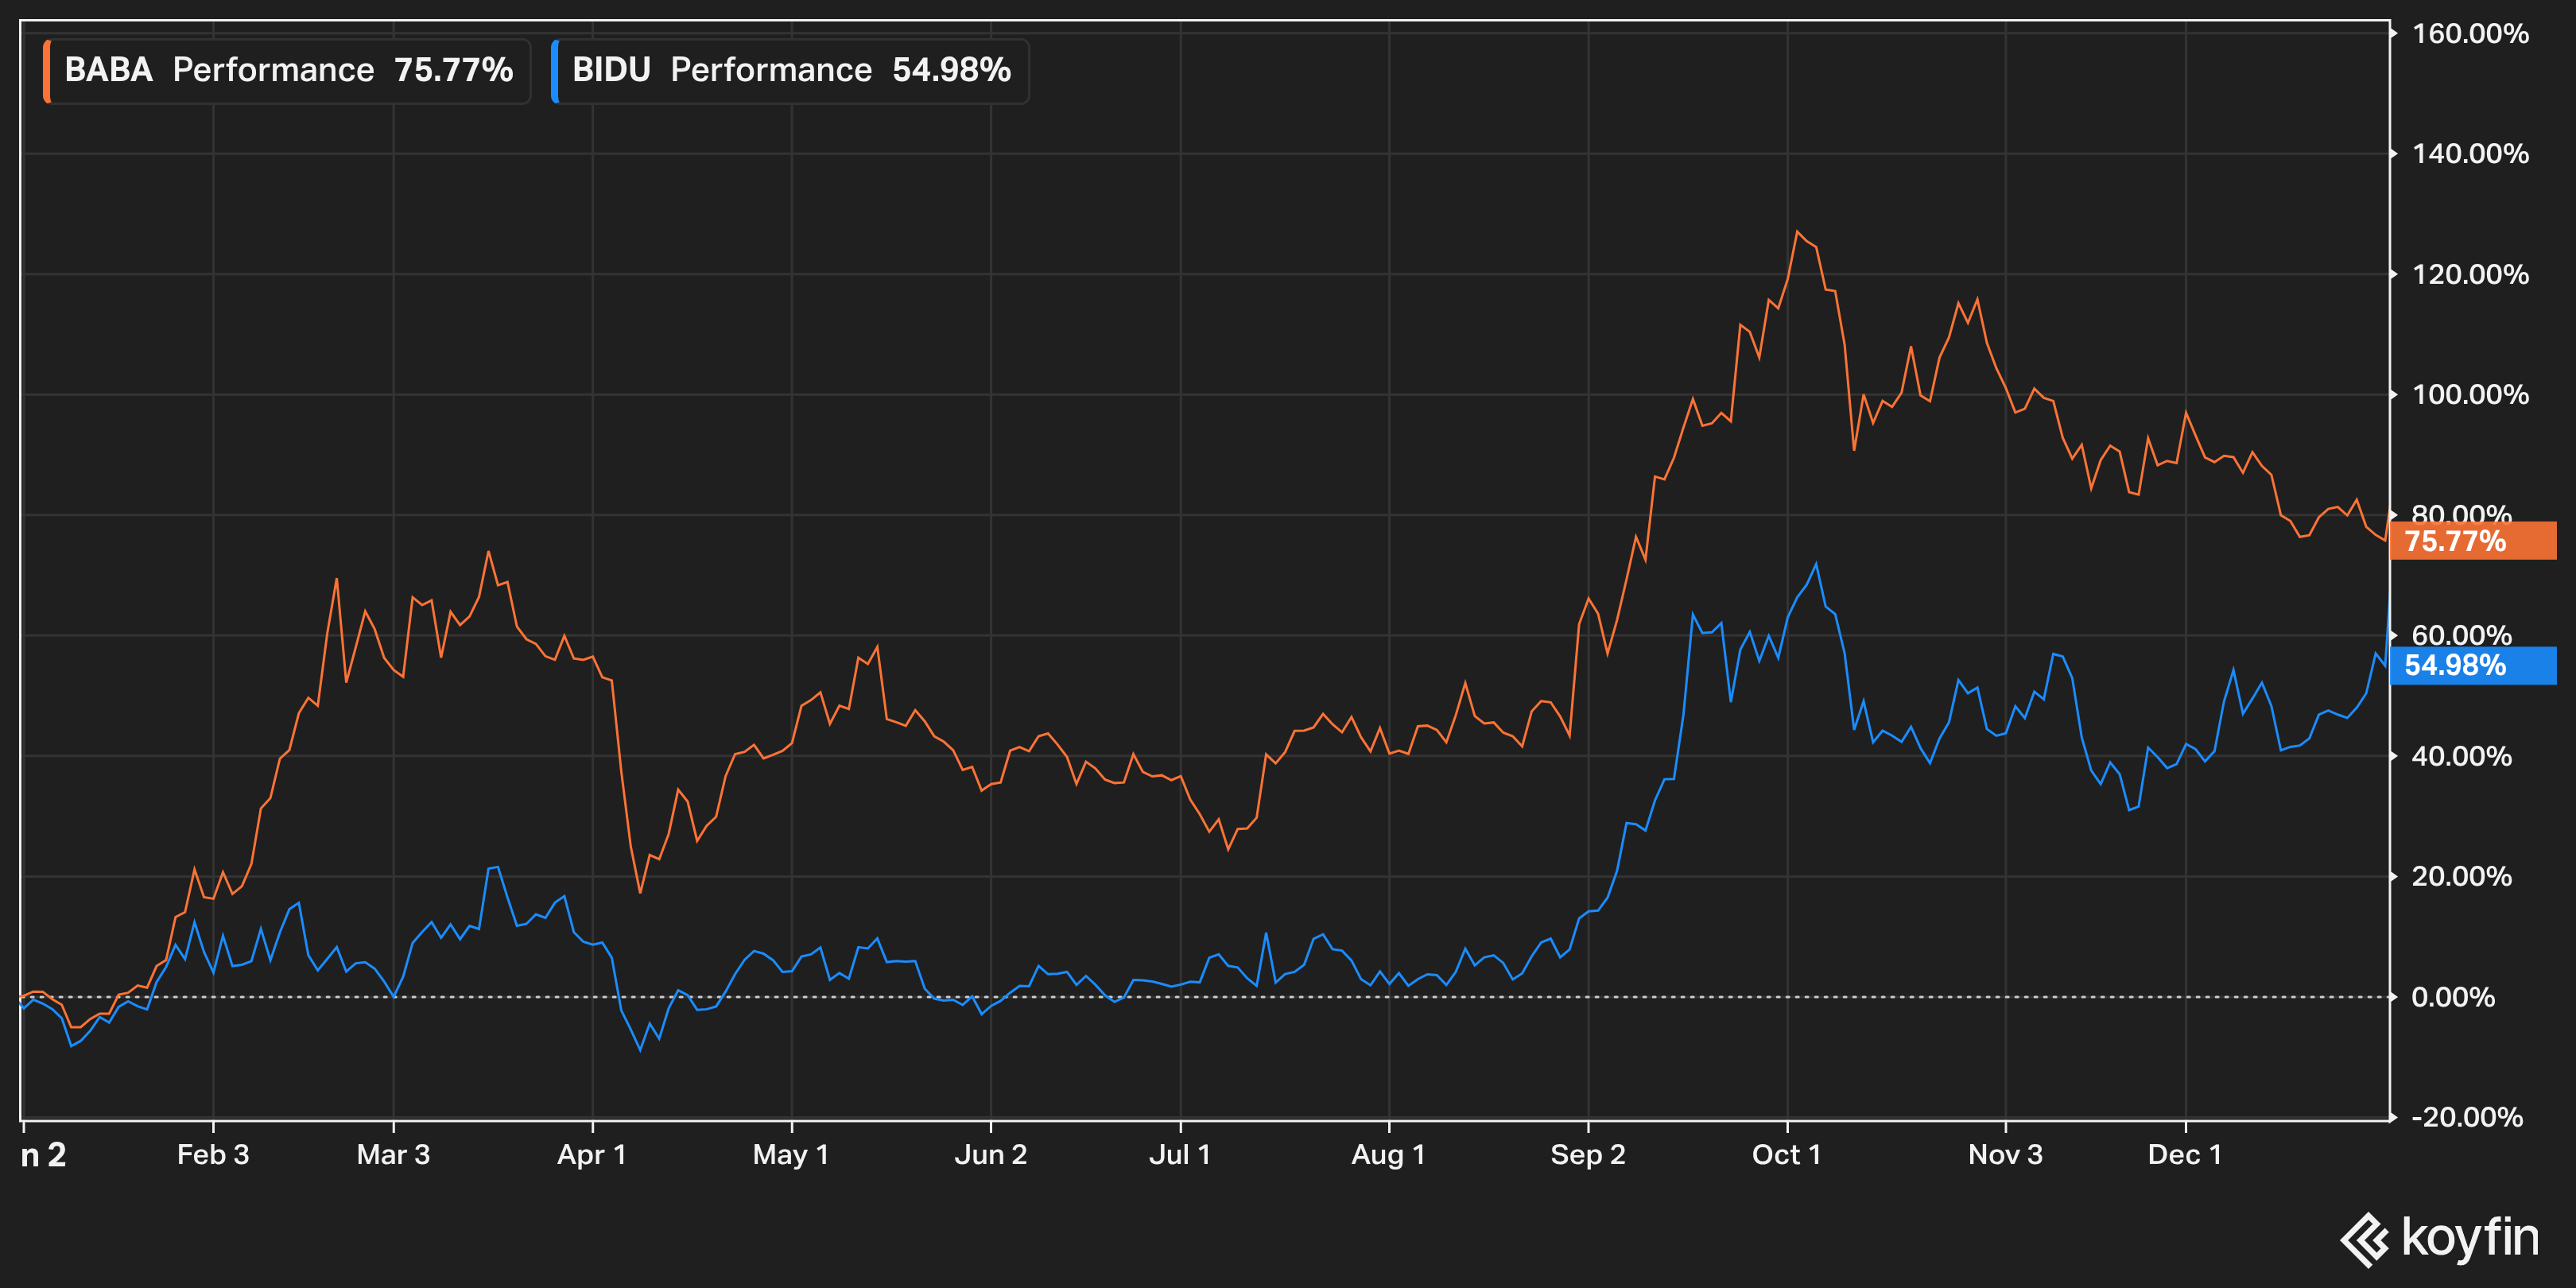Screen dimensions: 2576x1288
Task: Select the BABA Performance legend entry
Action: 288,70
